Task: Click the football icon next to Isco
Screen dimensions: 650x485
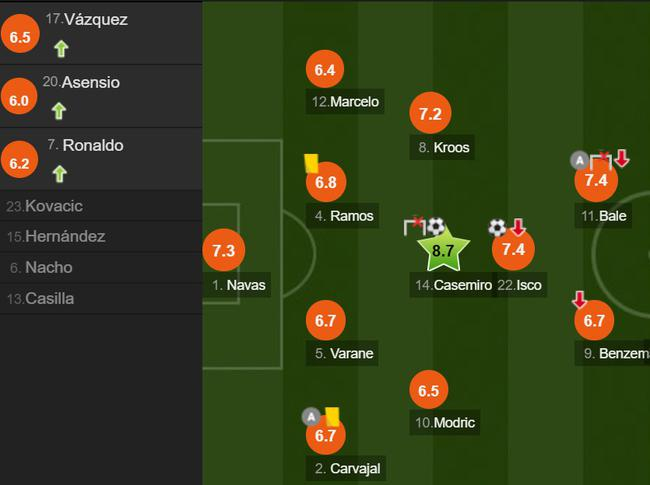Action: click(498, 228)
